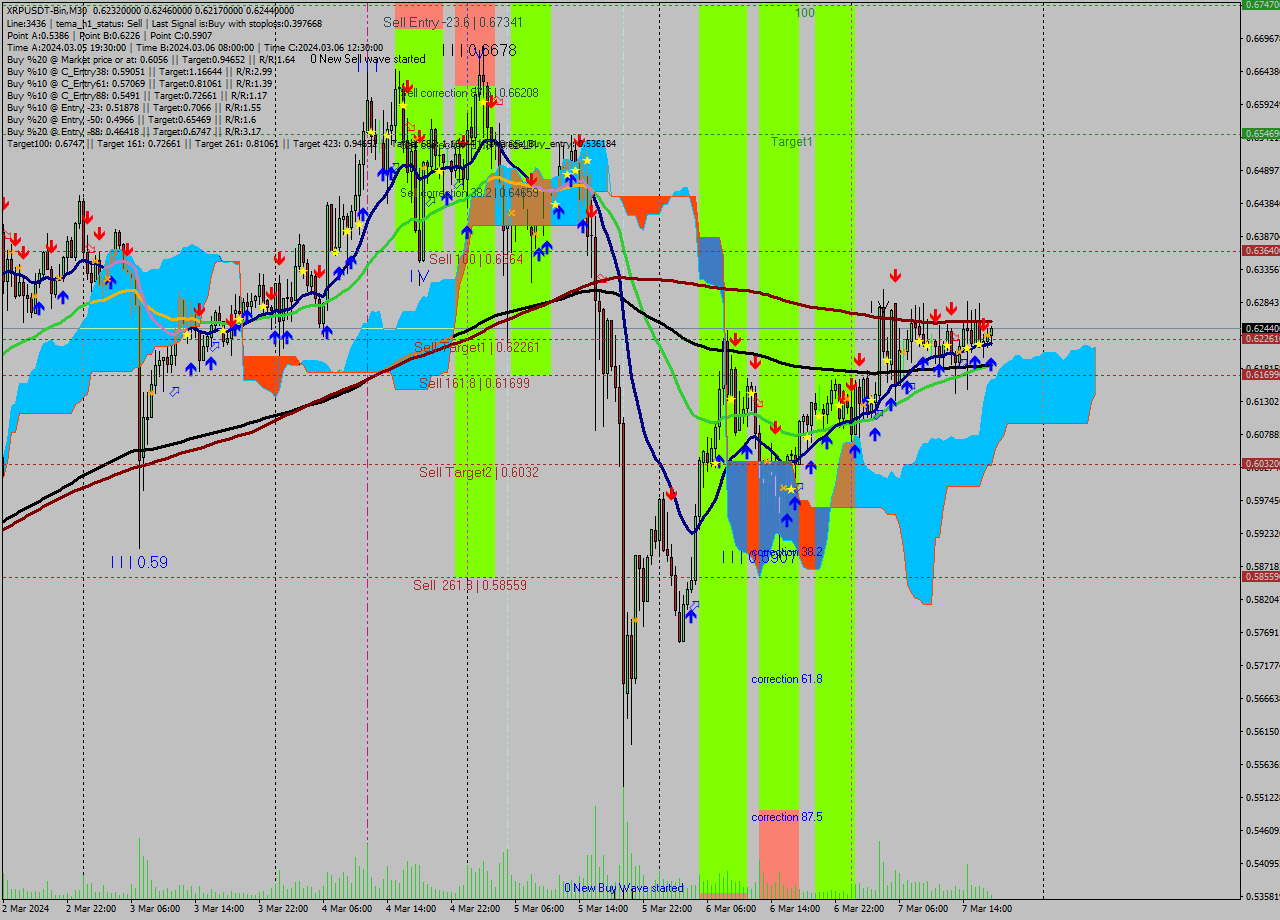Click the '2 Mar 2024' time axis label
This screenshot has width=1280, height=920.
point(27,909)
